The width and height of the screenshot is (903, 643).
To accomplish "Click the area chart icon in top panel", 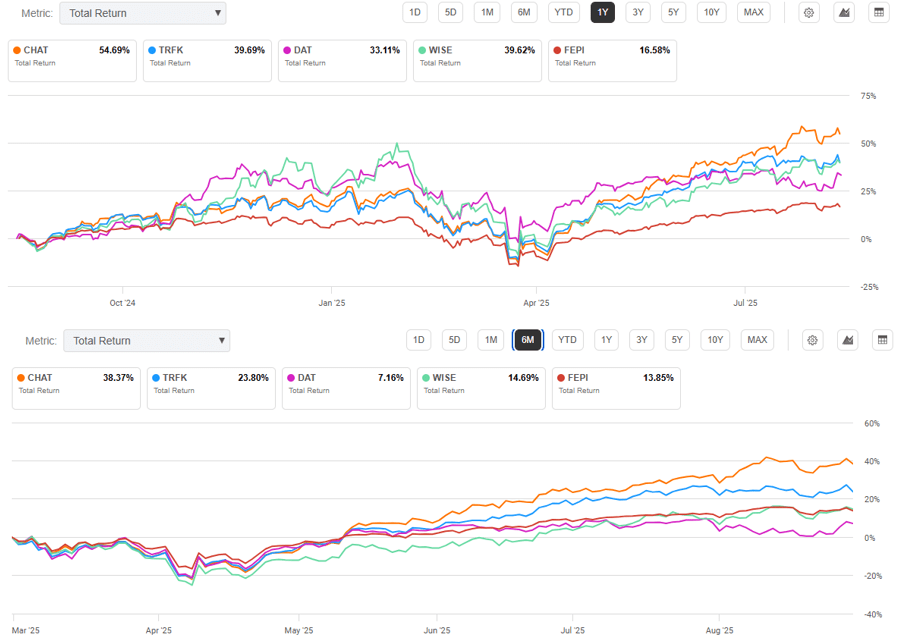I will pos(844,13).
